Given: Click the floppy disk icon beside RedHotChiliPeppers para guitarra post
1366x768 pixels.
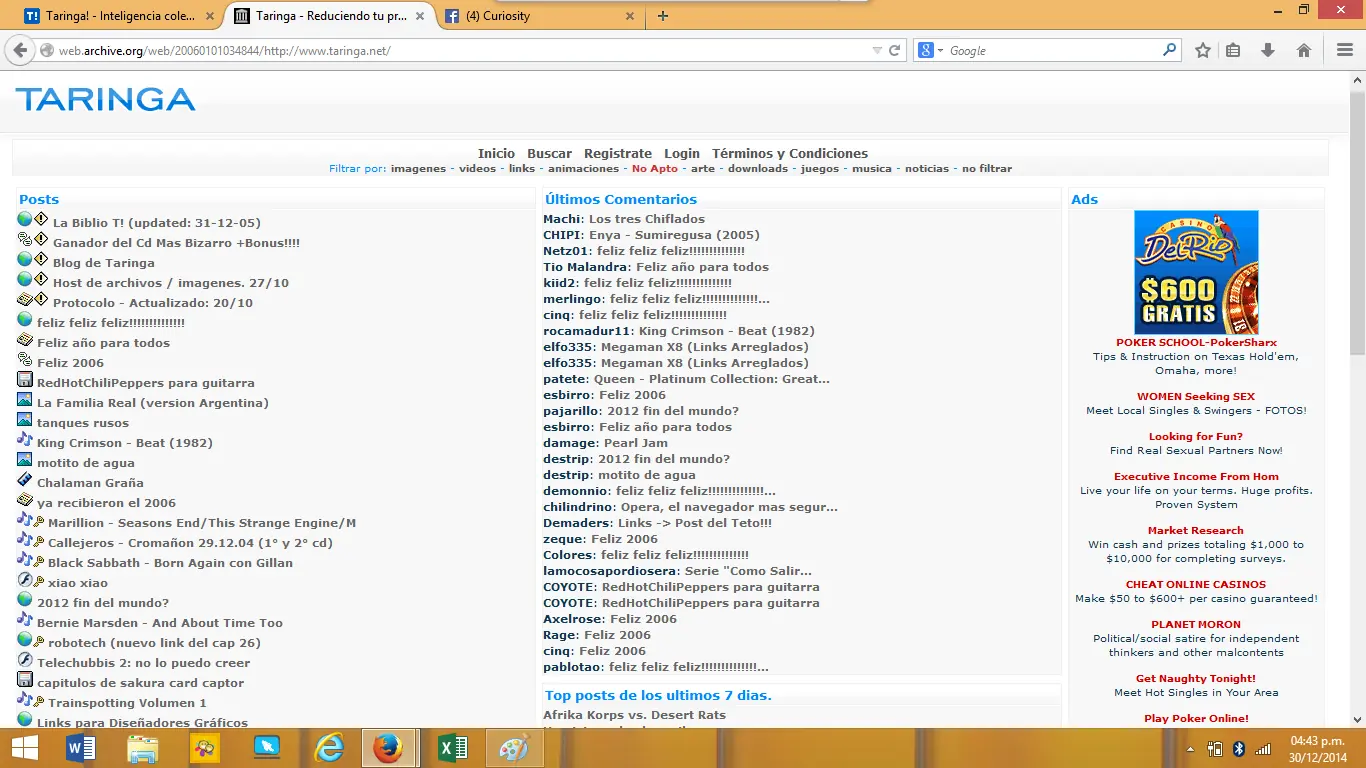Looking at the screenshot, I should coord(25,379).
